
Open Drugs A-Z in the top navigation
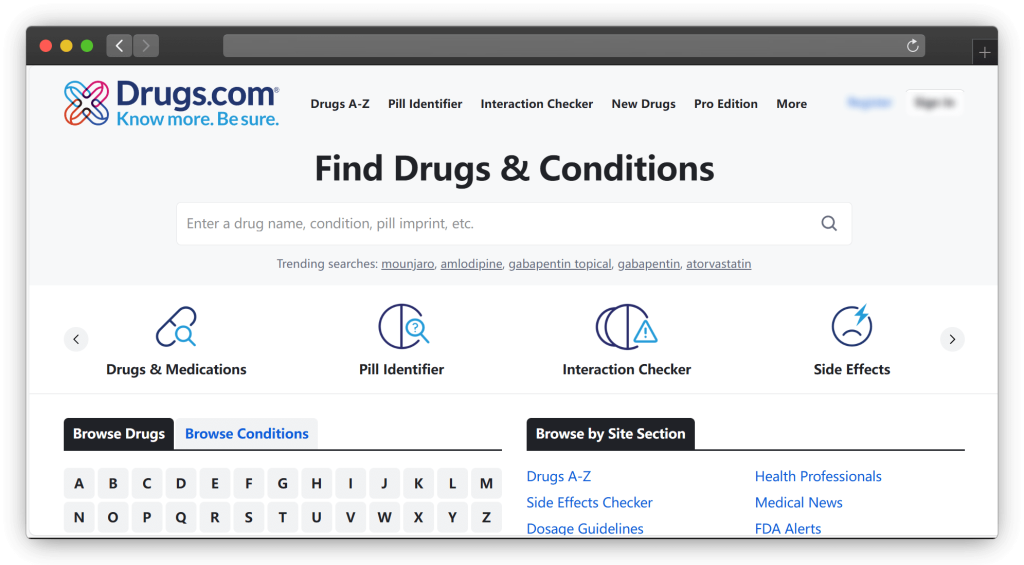pyautogui.click(x=340, y=104)
